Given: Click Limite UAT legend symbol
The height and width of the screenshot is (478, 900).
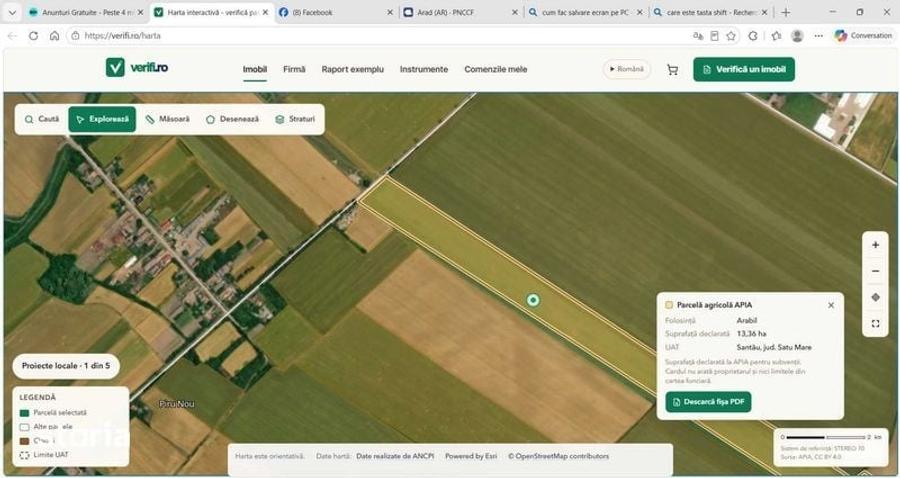Looking at the screenshot, I should click(x=24, y=455).
